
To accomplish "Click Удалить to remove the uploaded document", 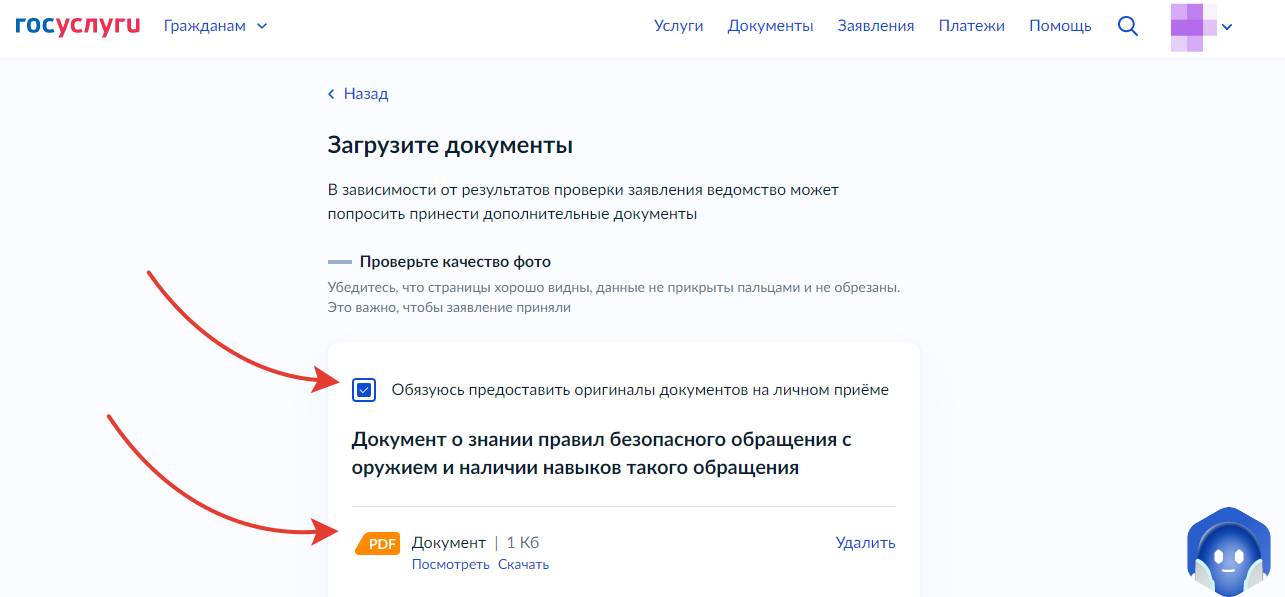I will click(x=866, y=543).
